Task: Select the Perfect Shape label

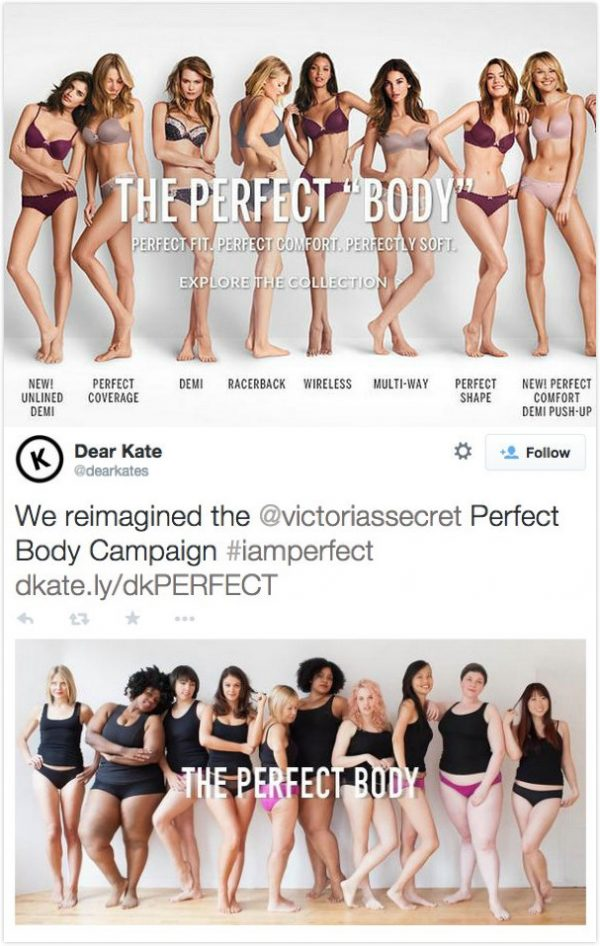Action: [476, 390]
